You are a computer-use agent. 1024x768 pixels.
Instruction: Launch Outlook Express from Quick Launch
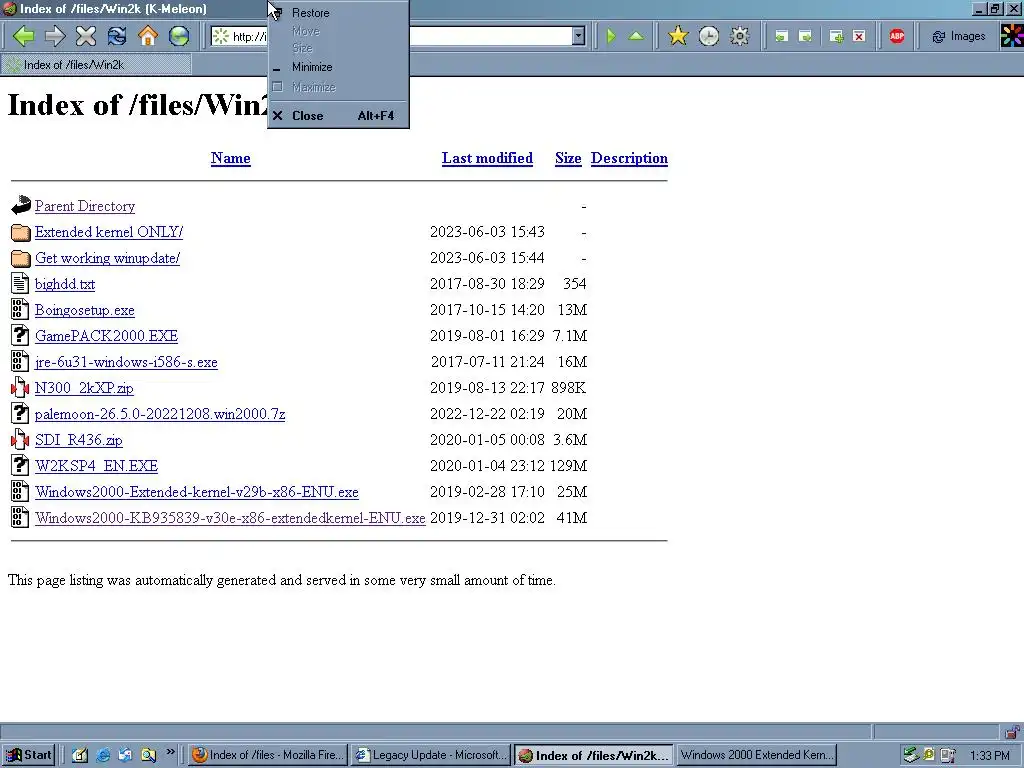point(125,755)
